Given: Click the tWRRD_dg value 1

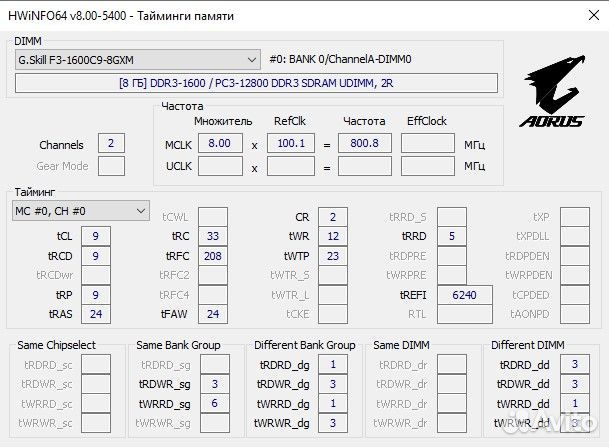Looking at the screenshot, I should click(333, 404).
